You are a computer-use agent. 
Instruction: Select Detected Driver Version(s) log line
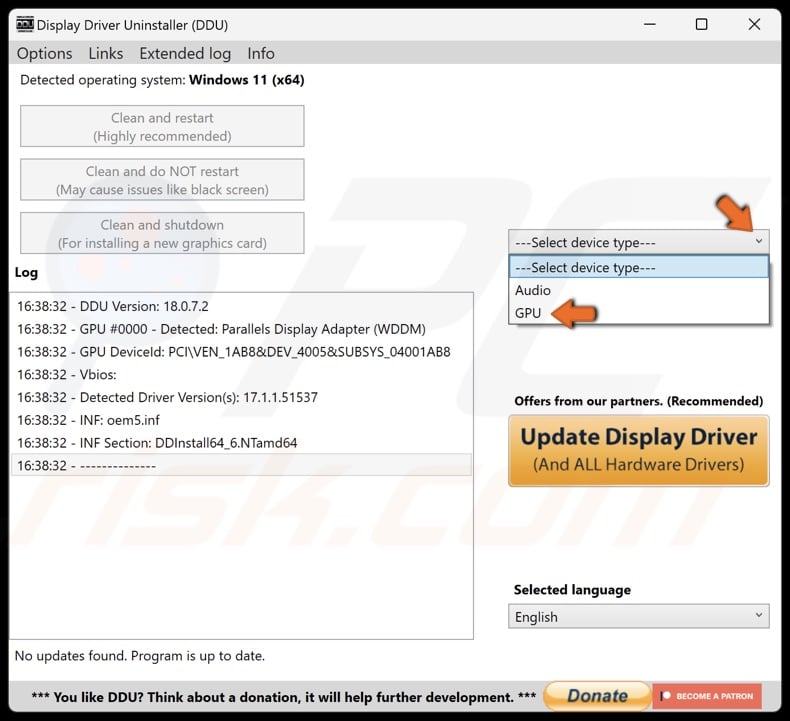[241, 397]
